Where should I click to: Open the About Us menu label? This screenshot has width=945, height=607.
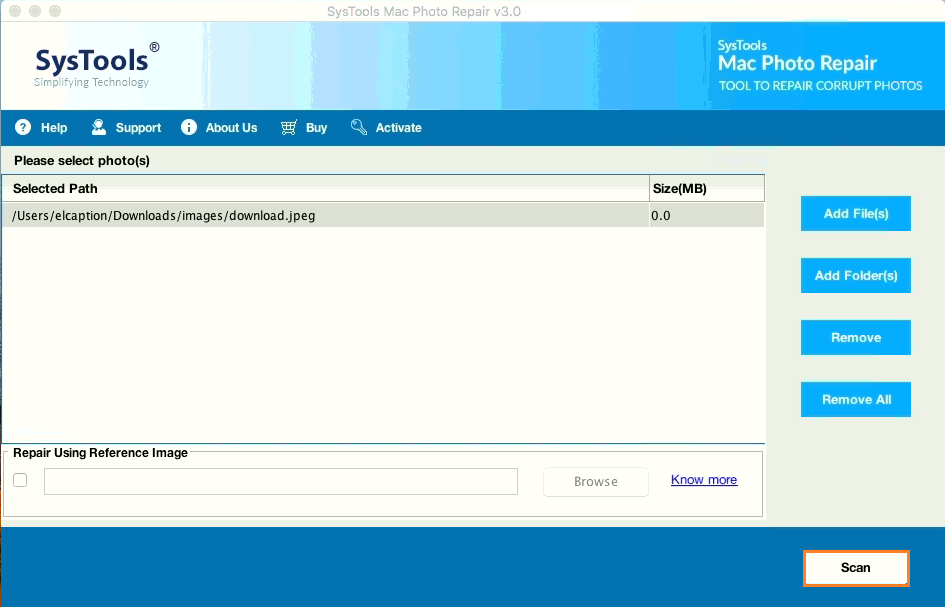pyautogui.click(x=231, y=128)
